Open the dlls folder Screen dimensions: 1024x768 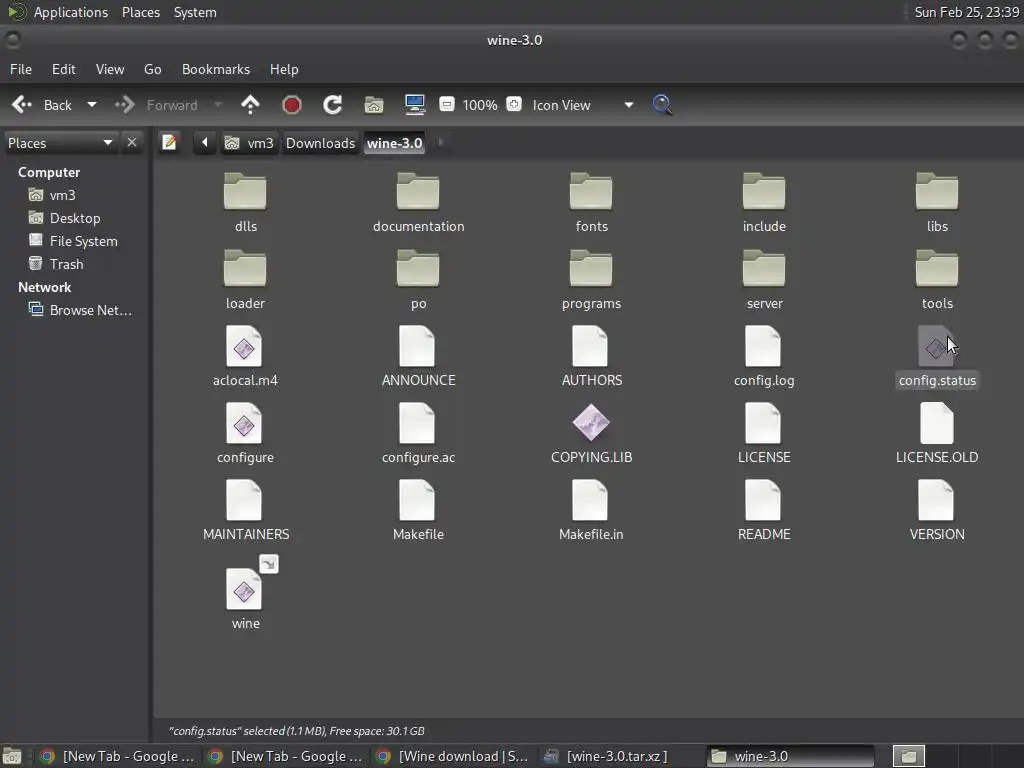pos(245,202)
